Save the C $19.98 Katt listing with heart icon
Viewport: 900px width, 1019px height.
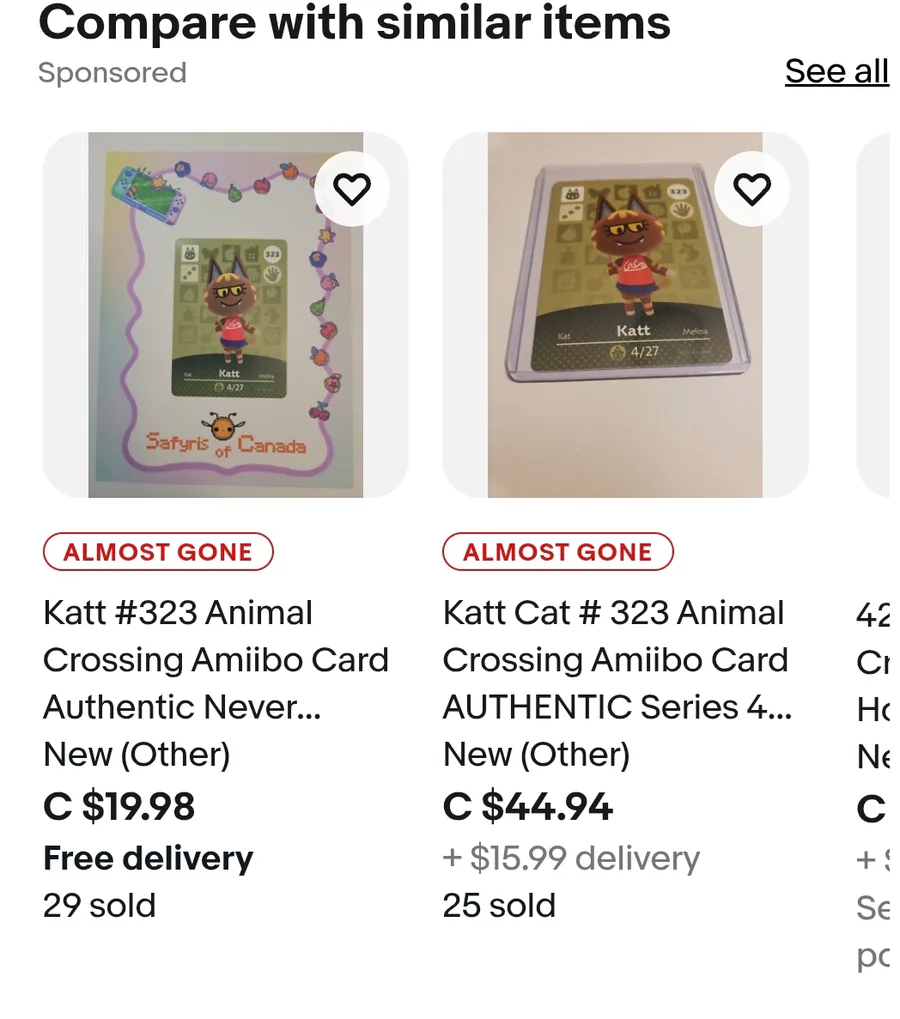click(x=351, y=189)
